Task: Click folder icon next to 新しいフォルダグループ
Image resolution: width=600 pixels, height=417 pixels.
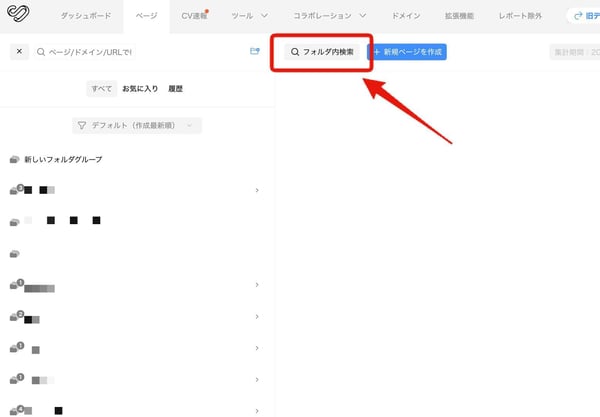Action: (15, 160)
